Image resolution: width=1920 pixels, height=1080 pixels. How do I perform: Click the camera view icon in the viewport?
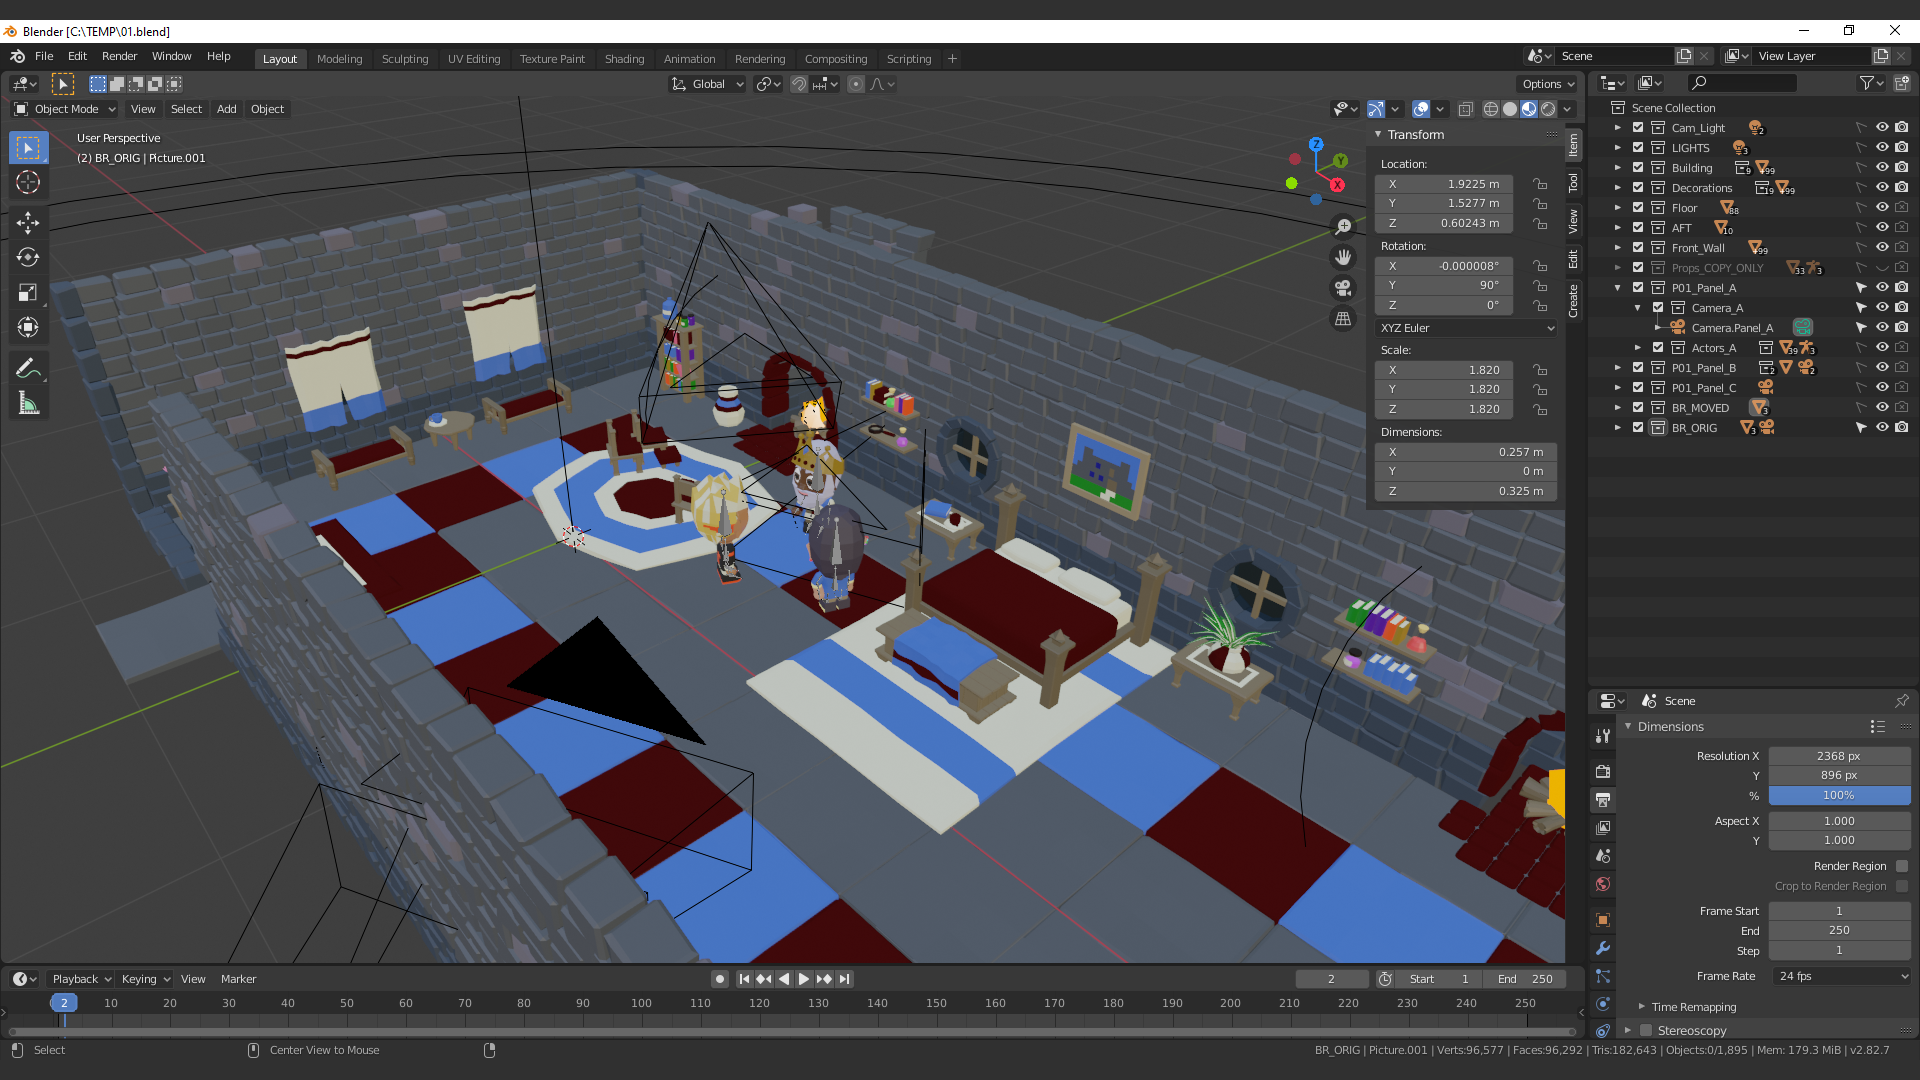pyautogui.click(x=1343, y=288)
